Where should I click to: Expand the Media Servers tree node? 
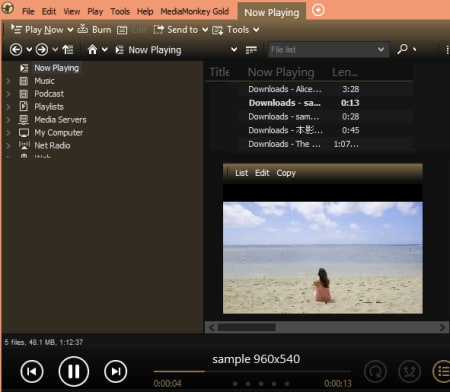click(x=8, y=120)
